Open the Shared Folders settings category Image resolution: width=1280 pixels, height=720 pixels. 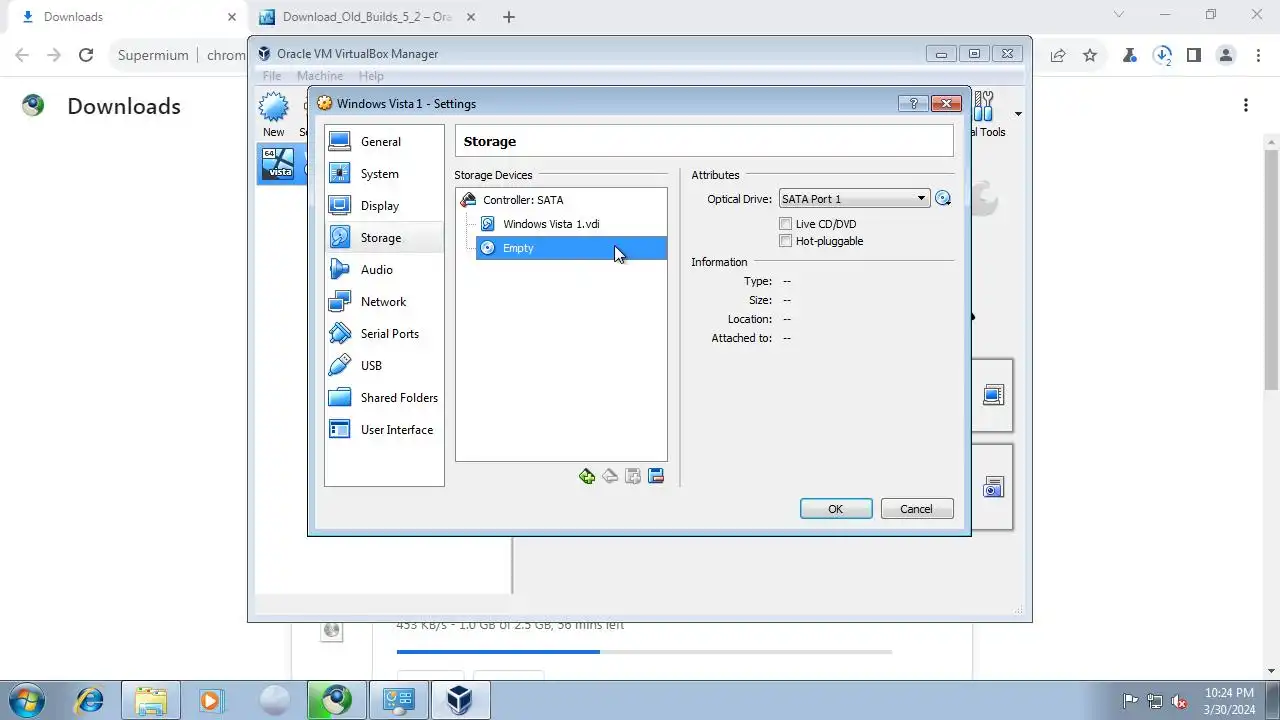coord(384,398)
